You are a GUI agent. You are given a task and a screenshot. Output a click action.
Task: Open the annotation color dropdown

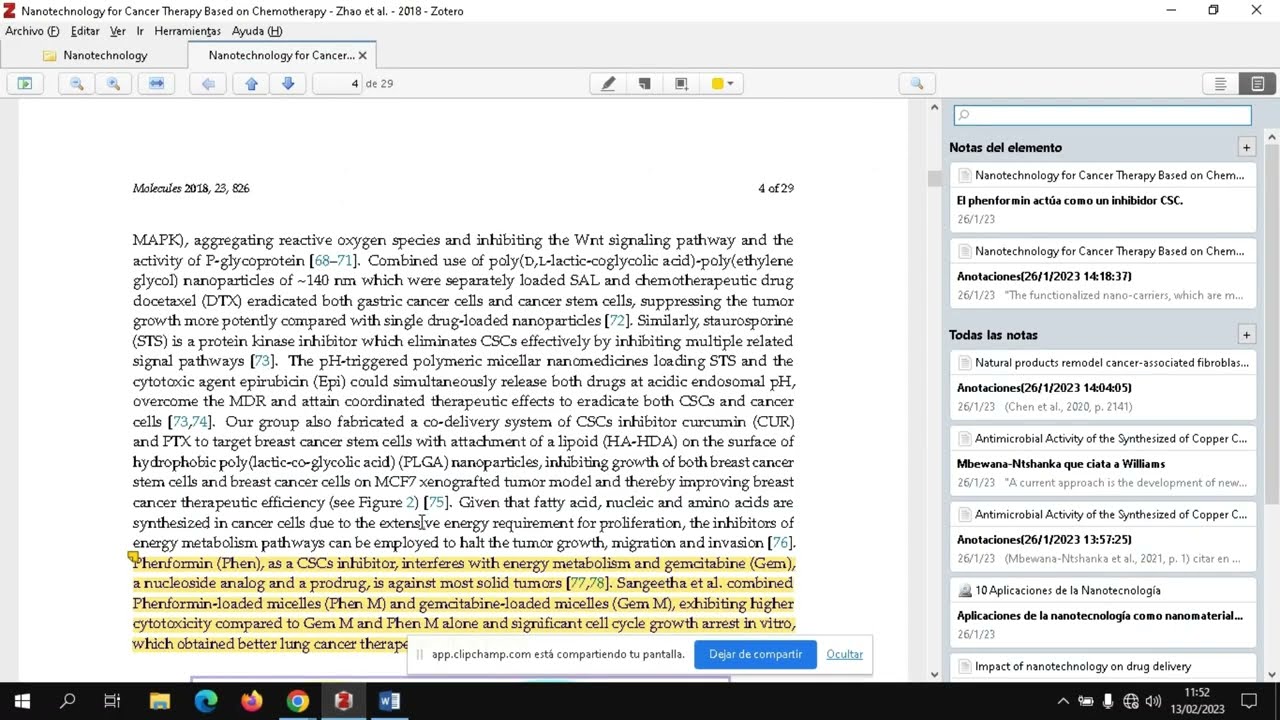[723, 84]
